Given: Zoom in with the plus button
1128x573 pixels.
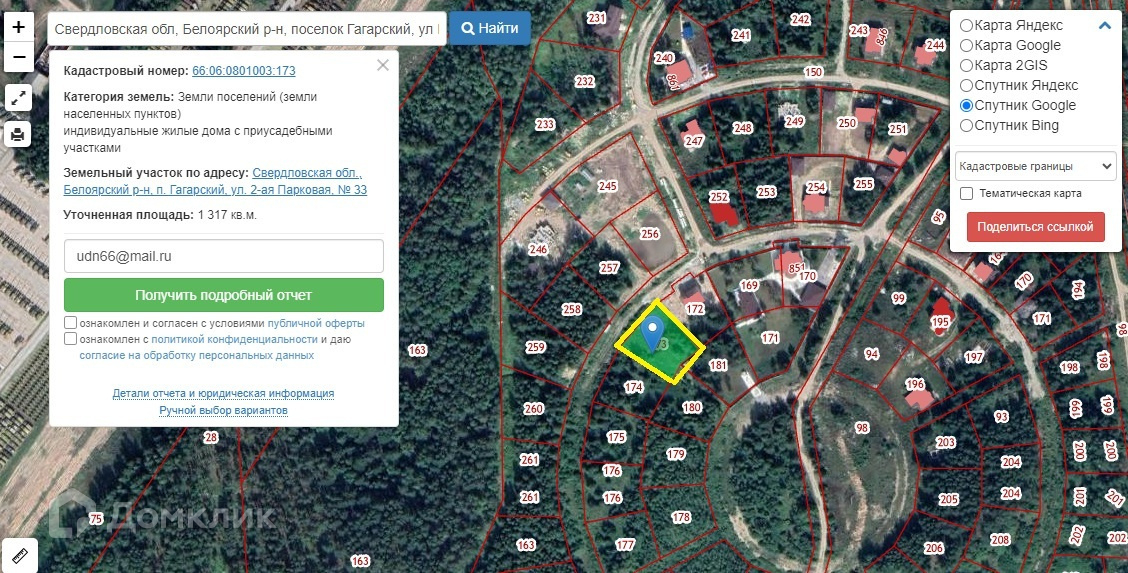Looking at the screenshot, I should pyautogui.click(x=19, y=27).
